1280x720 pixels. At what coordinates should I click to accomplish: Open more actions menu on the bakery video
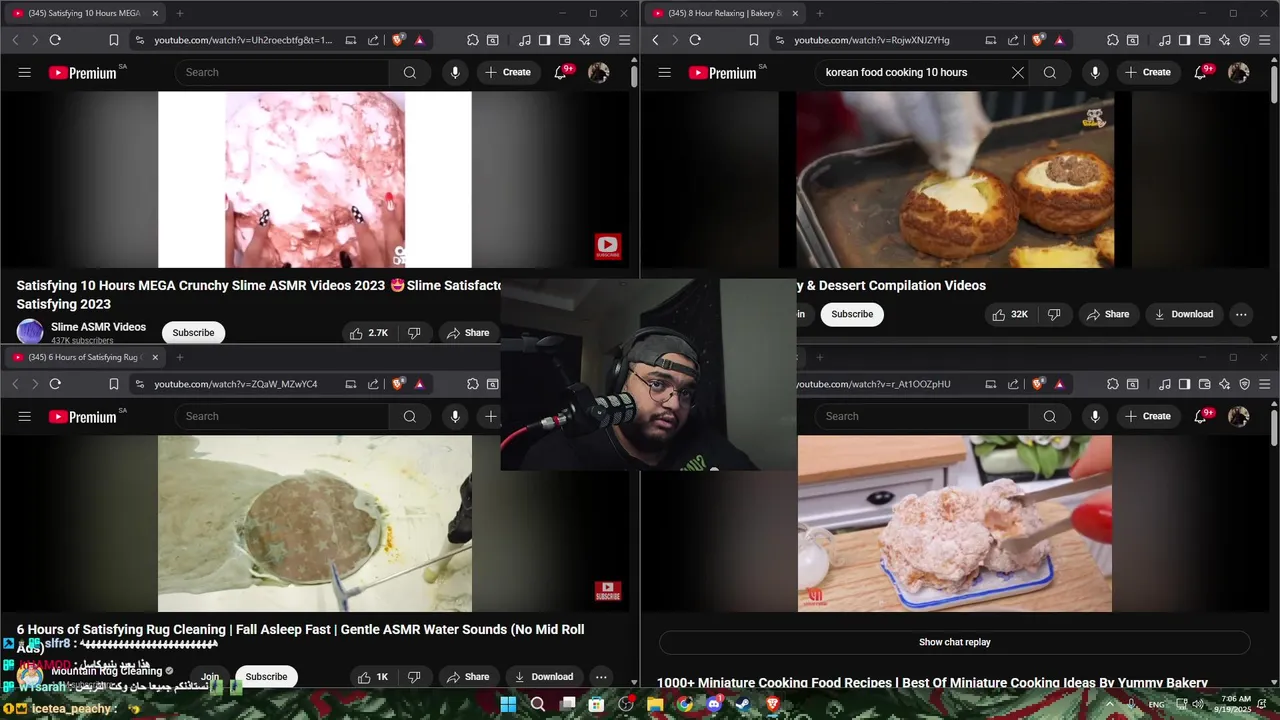click(1241, 314)
